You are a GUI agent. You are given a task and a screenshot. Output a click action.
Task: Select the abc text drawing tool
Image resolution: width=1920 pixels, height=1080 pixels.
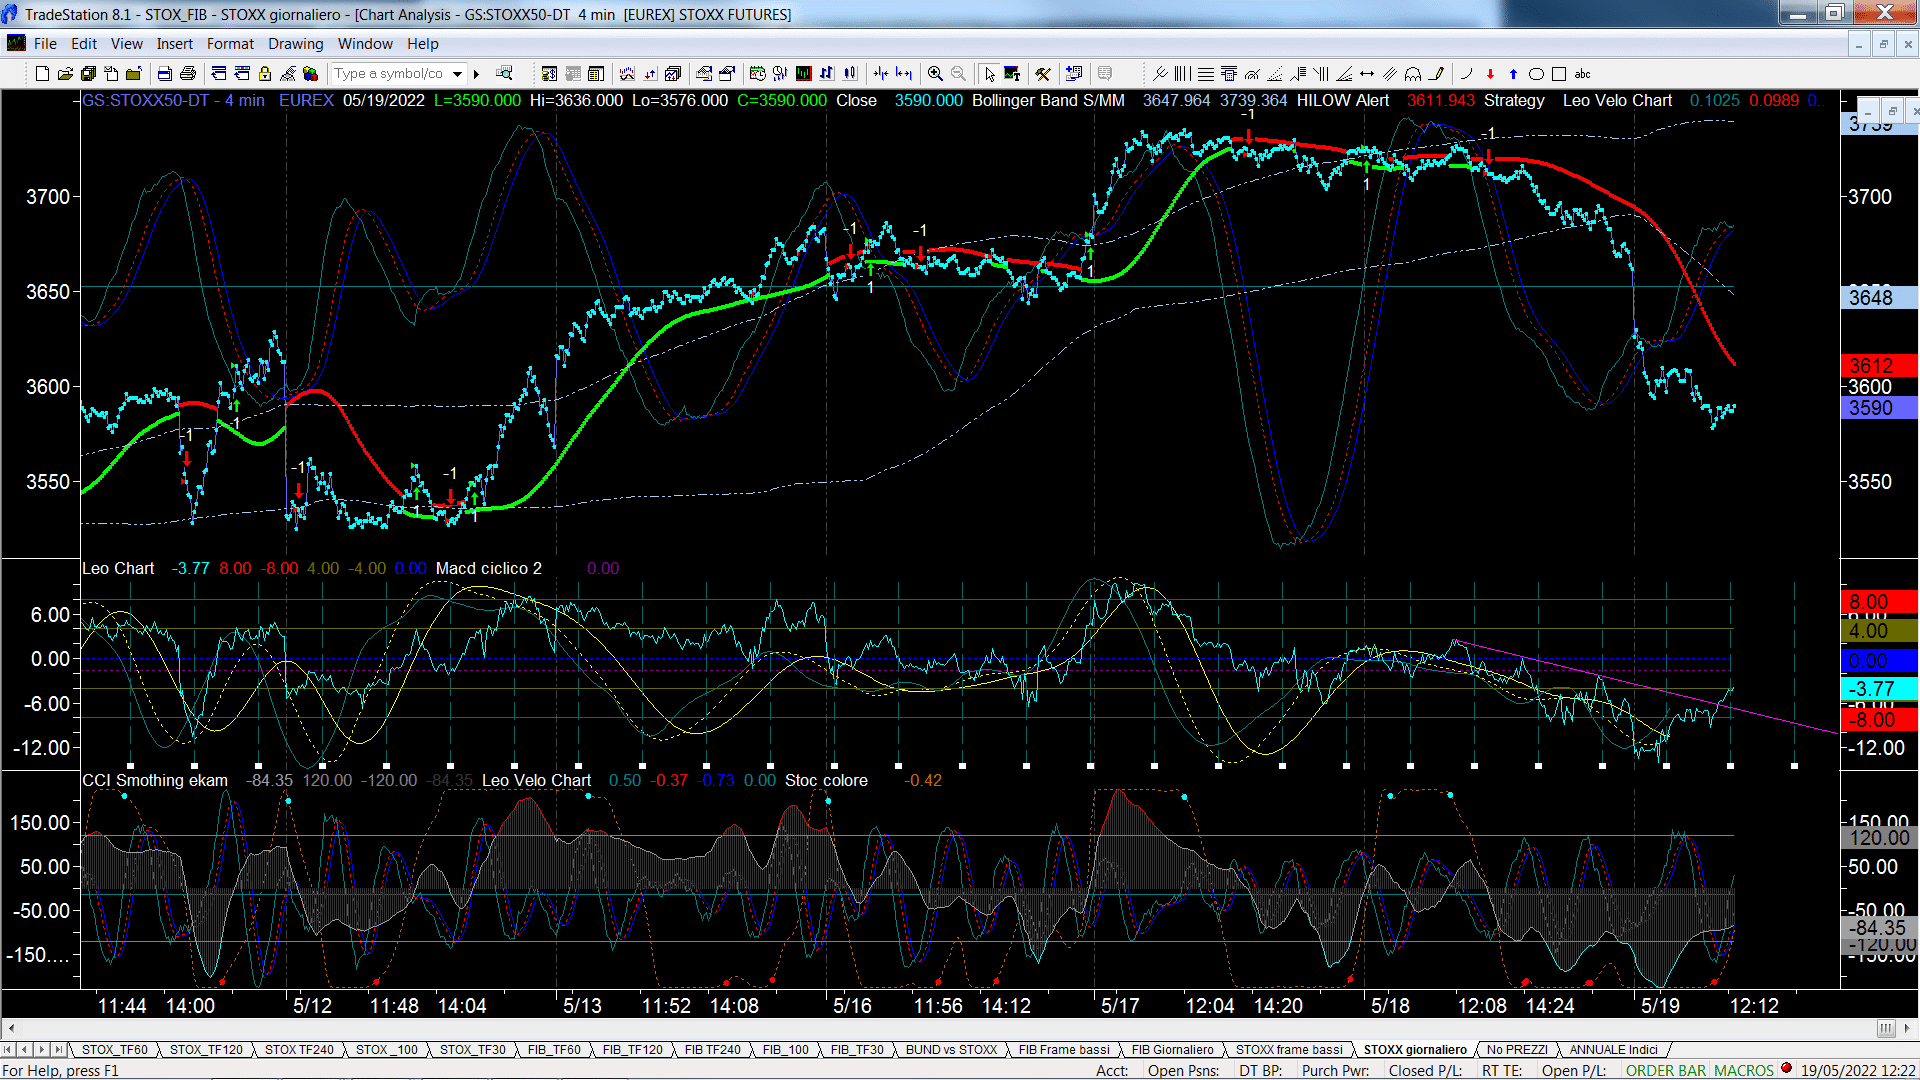(1582, 74)
